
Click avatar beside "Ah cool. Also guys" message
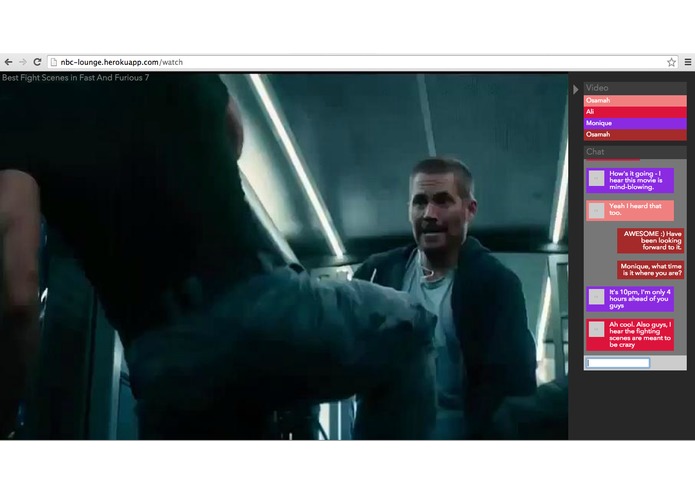click(596, 329)
